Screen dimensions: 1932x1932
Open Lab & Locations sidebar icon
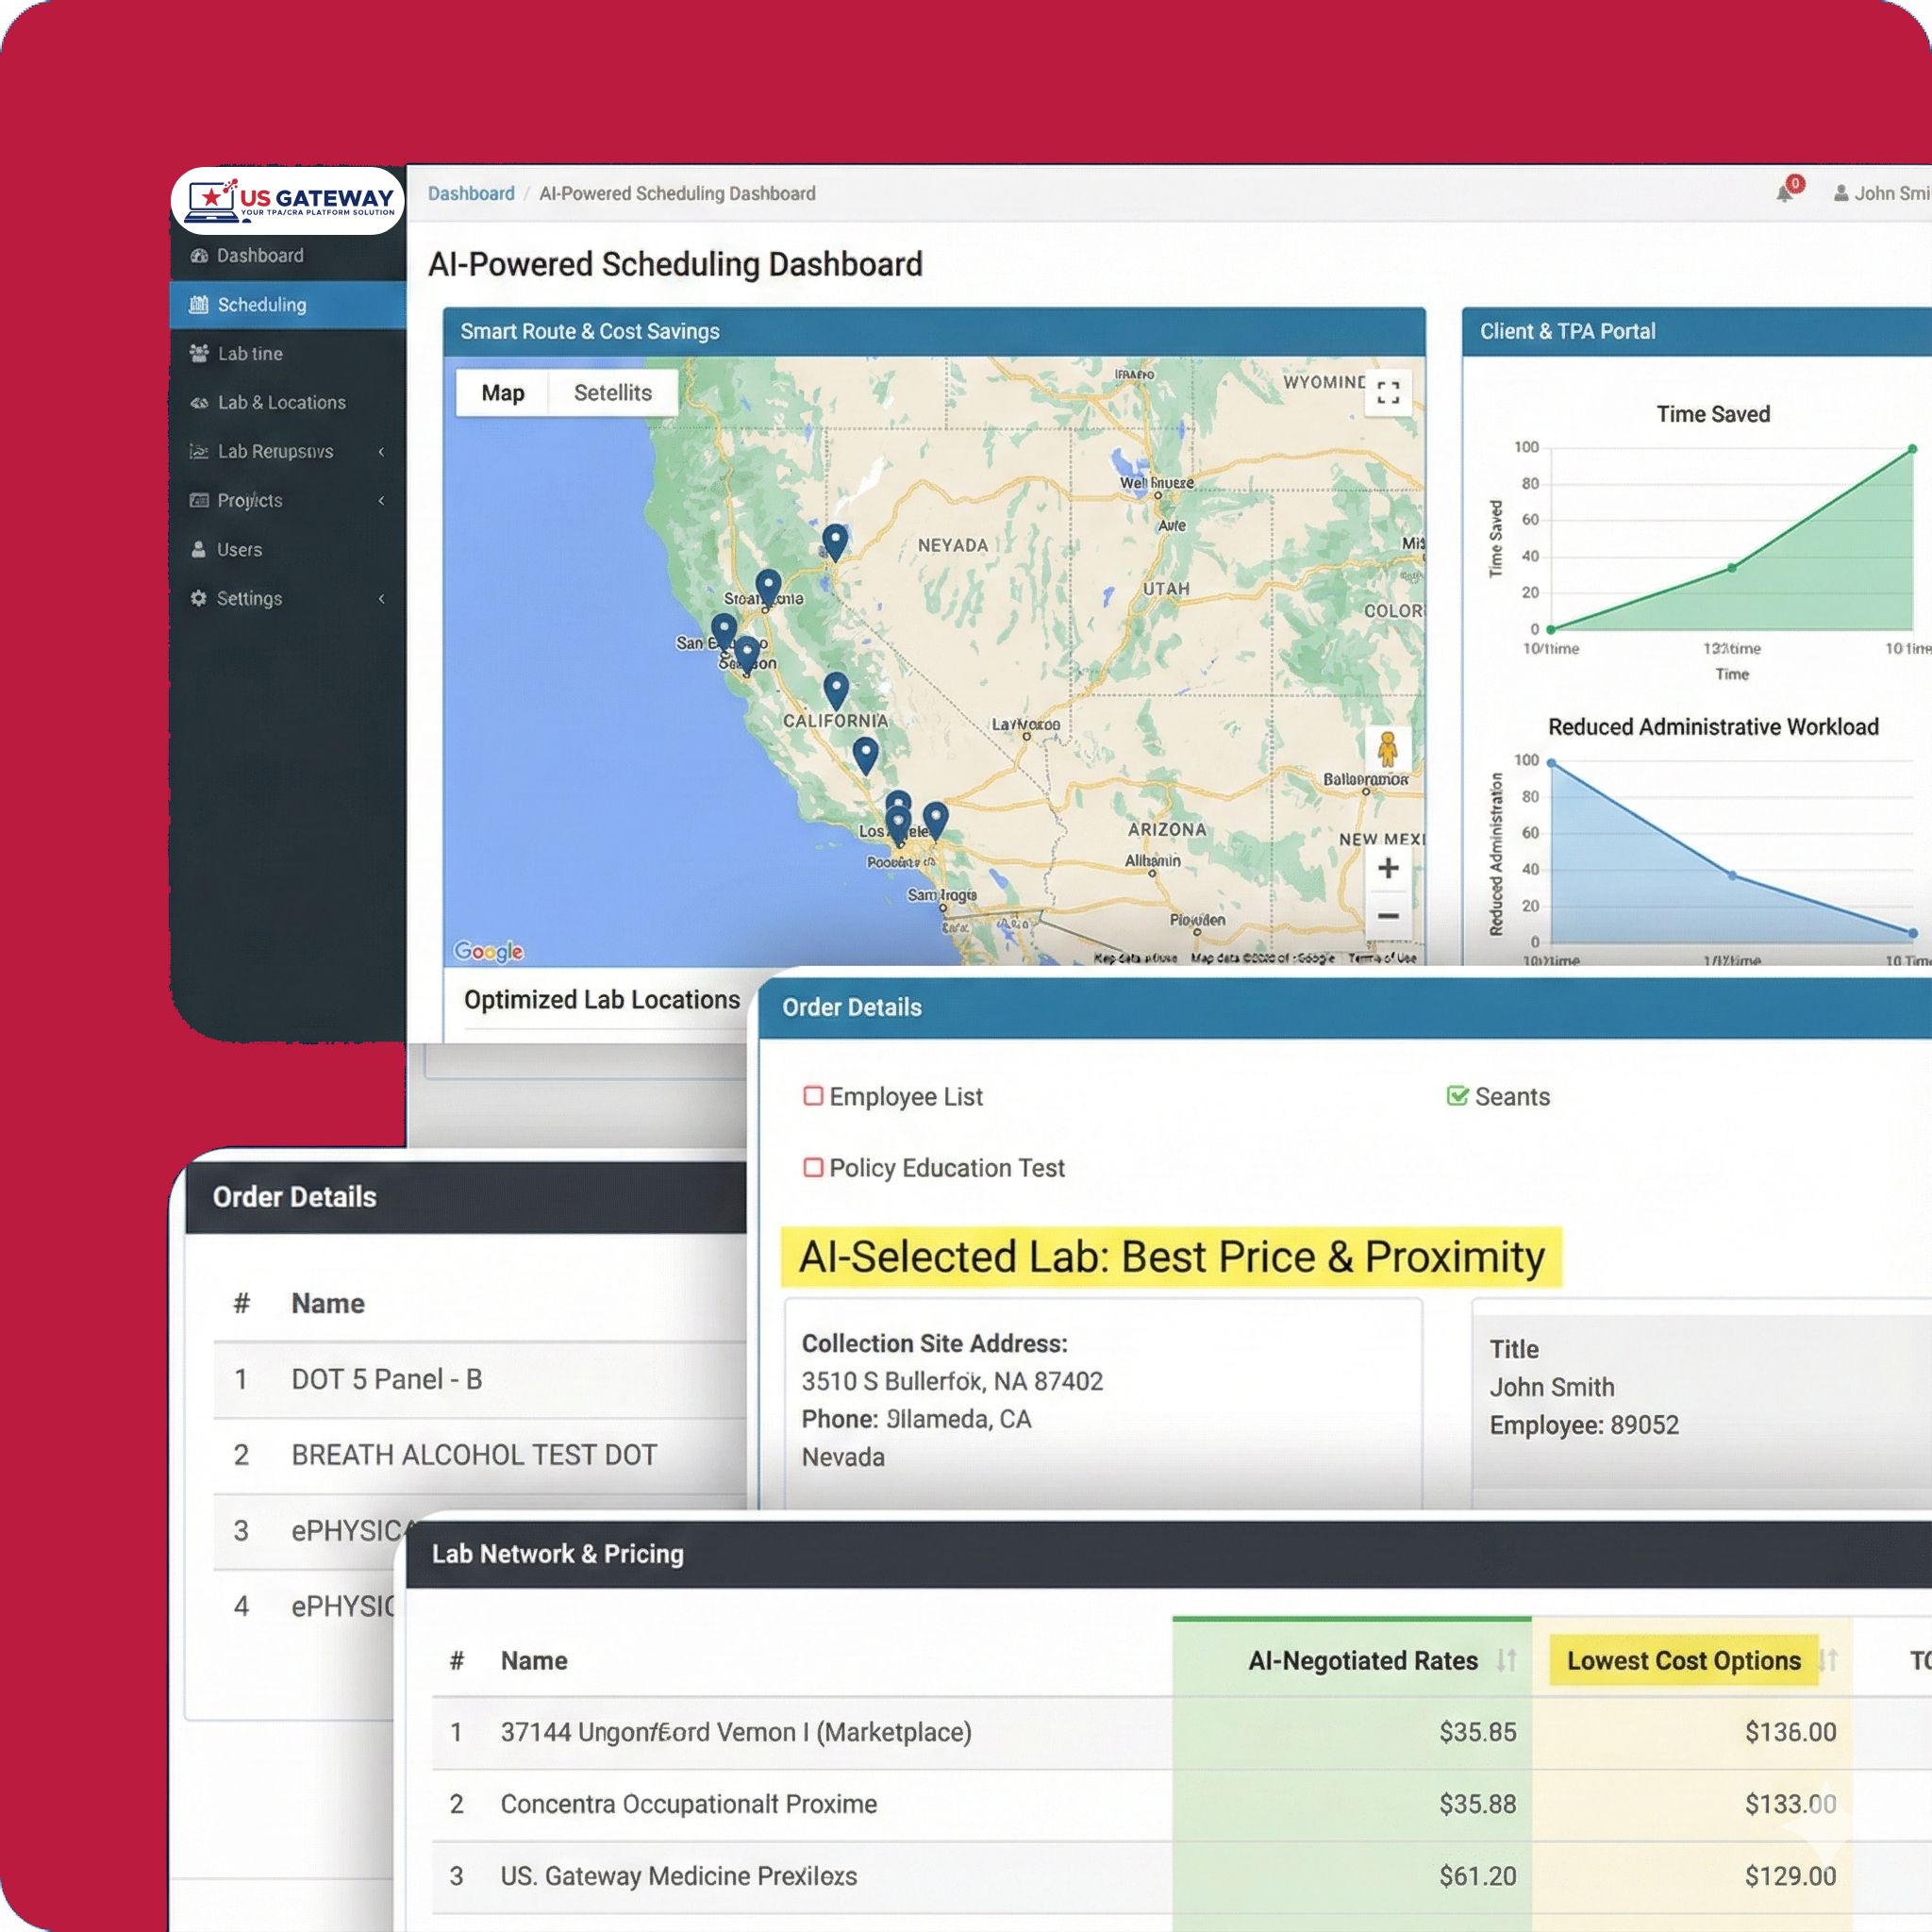pos(199,402)
